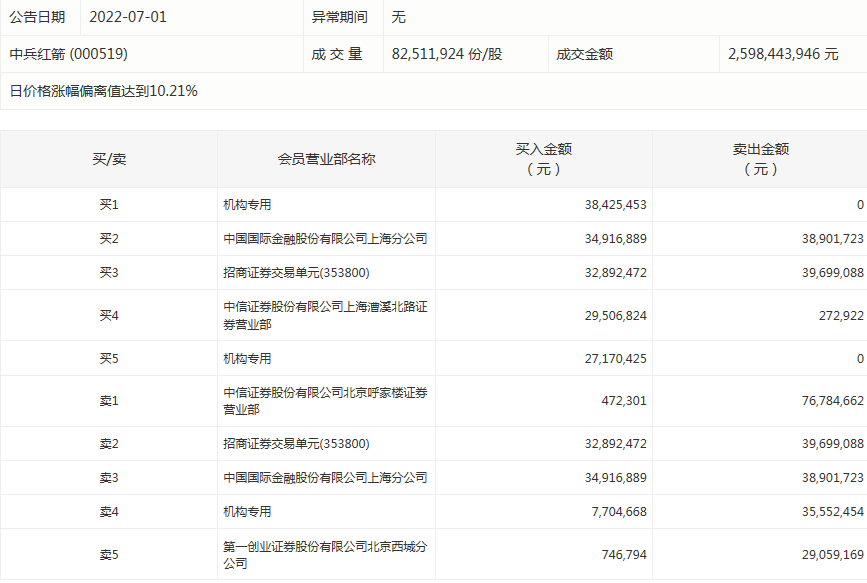Select the 卖1 row label
Screen dimensions: 867x583
pos(109,401)
